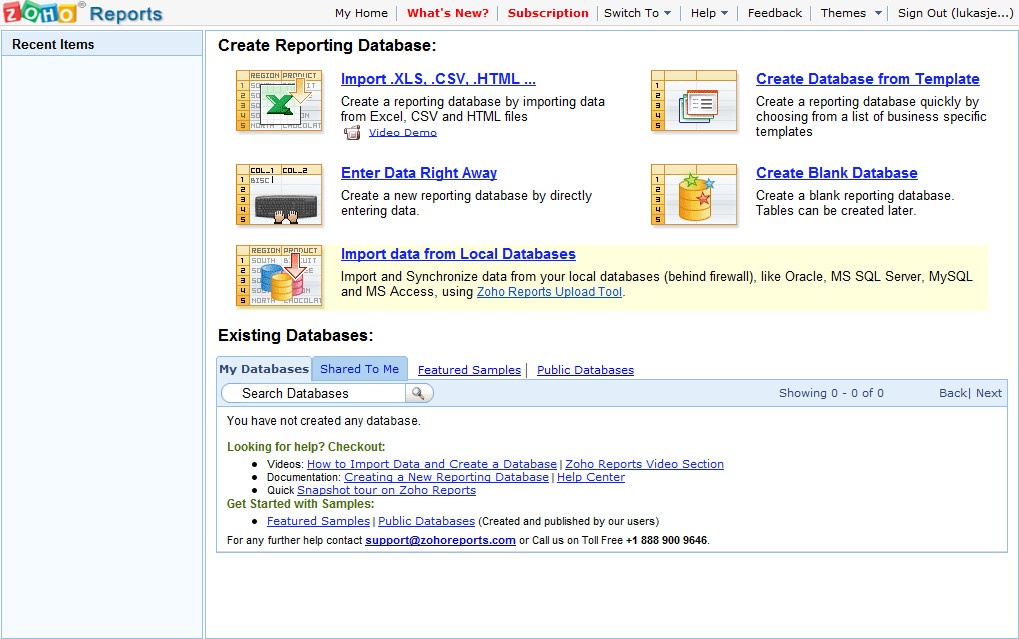
Task: Open Creating a New Reporting Database doc
Action: (x=446, y=477)
